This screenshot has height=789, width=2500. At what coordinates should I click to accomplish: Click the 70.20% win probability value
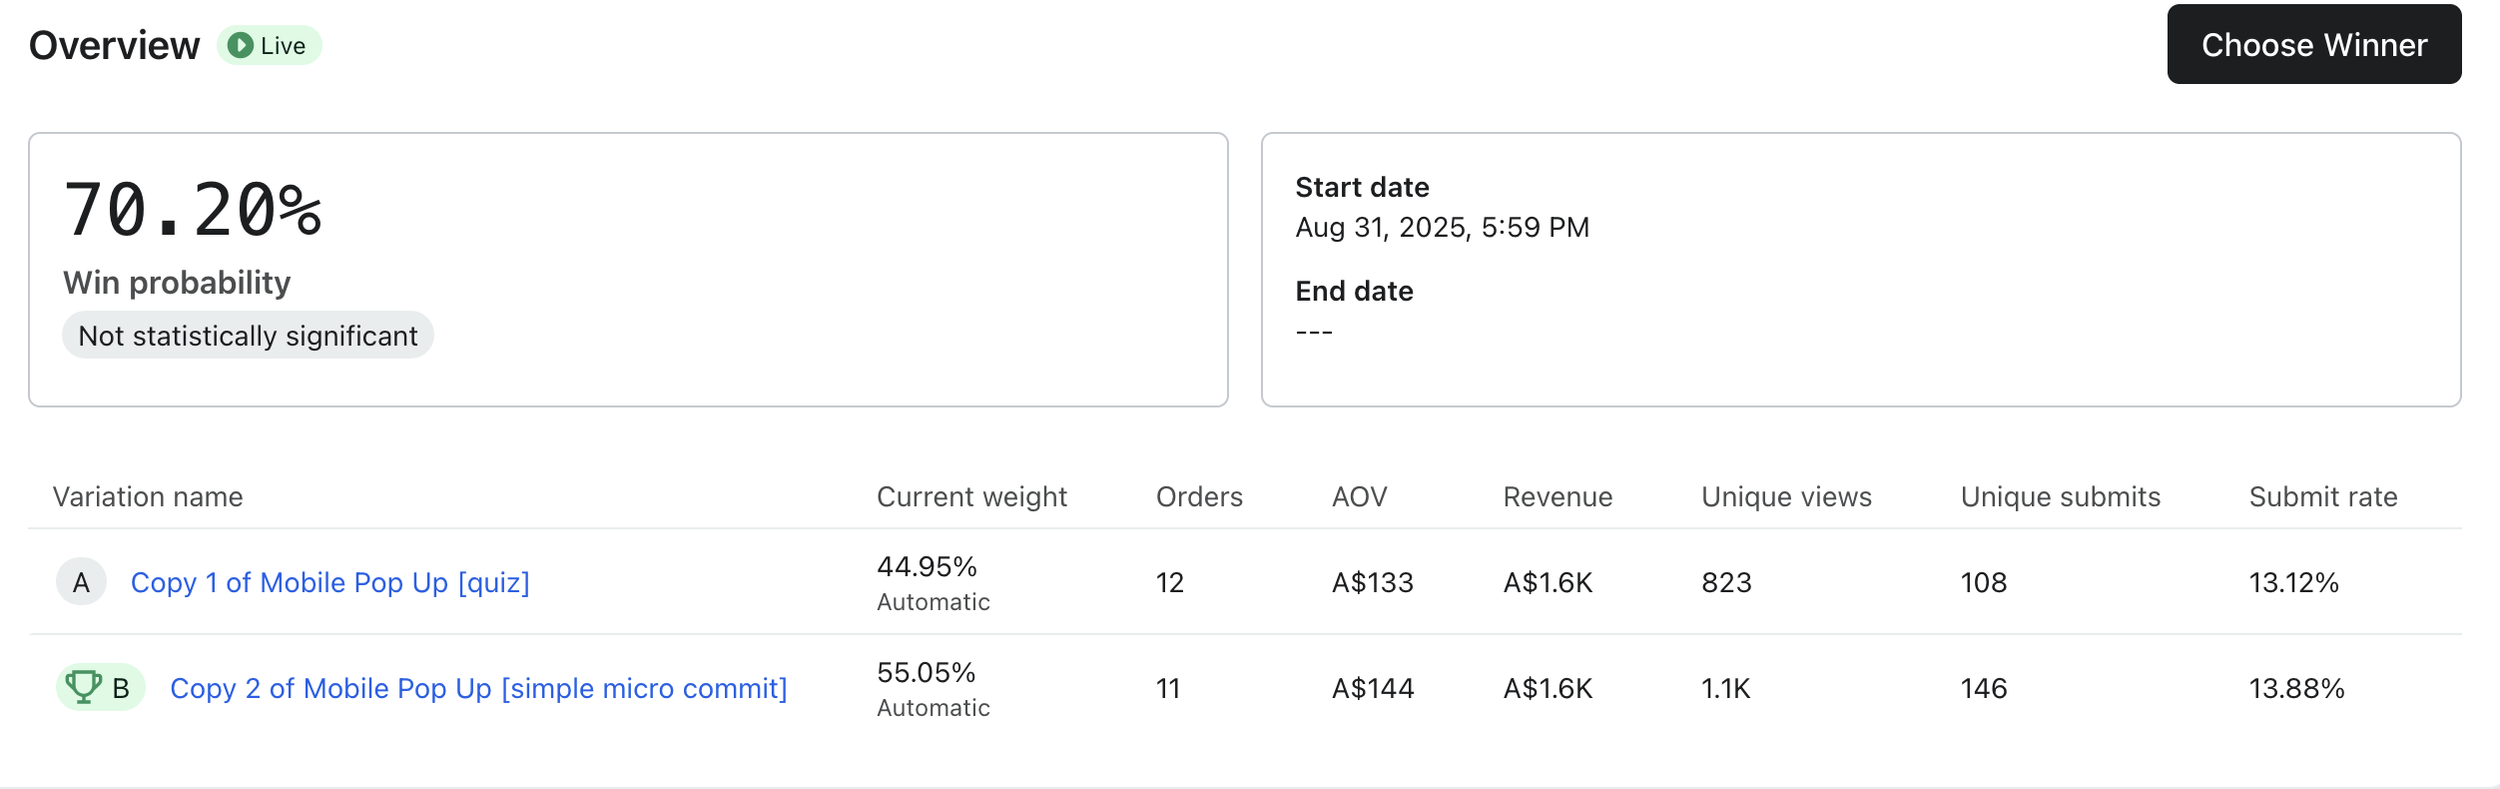[193, 211]
